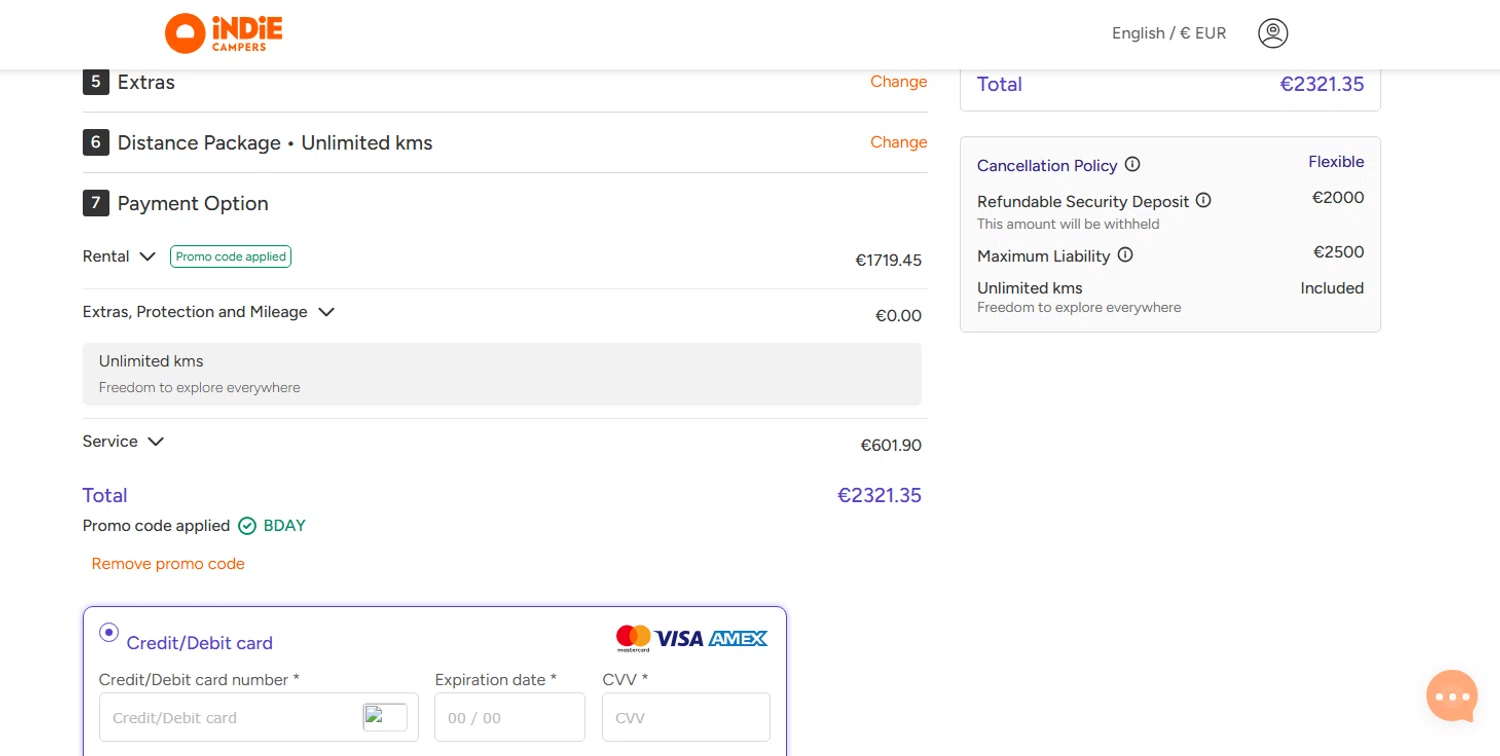1500x756 pixels.
Task: Focus the Expiration date field
Action: 510,717
